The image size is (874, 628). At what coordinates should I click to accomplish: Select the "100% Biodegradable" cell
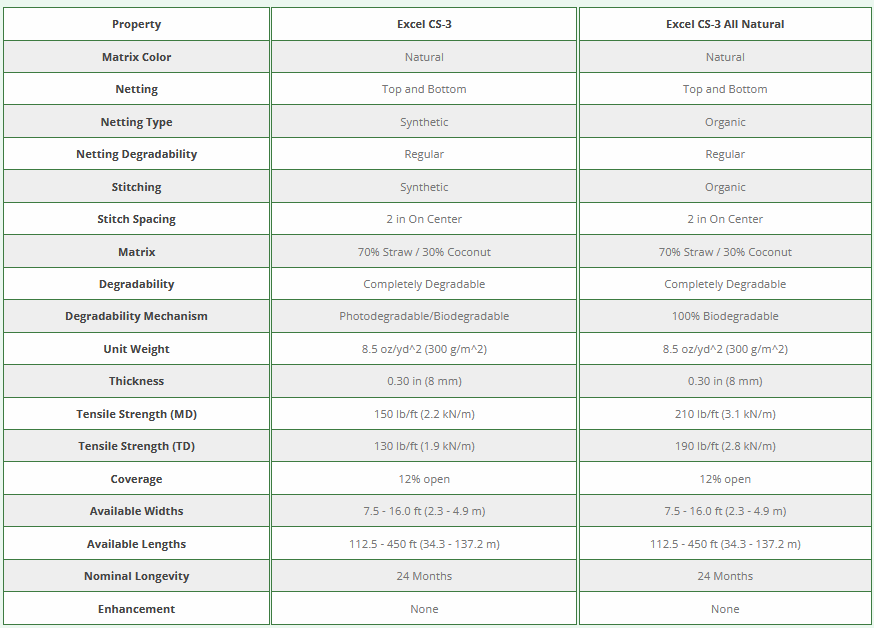pyautogui.click(x=725, y=316)
